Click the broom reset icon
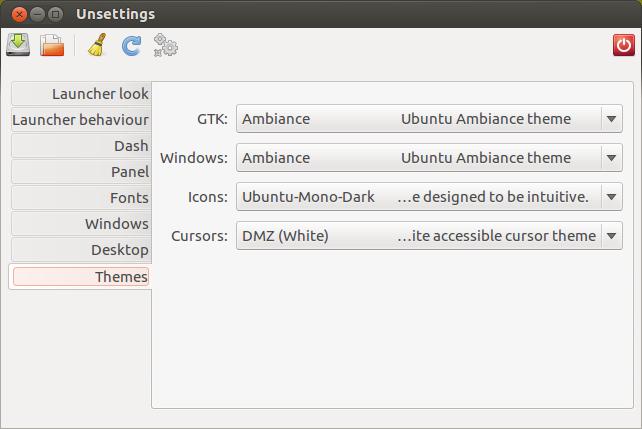The height and width of the screenshot is (429, 642). tap(97, 45)
